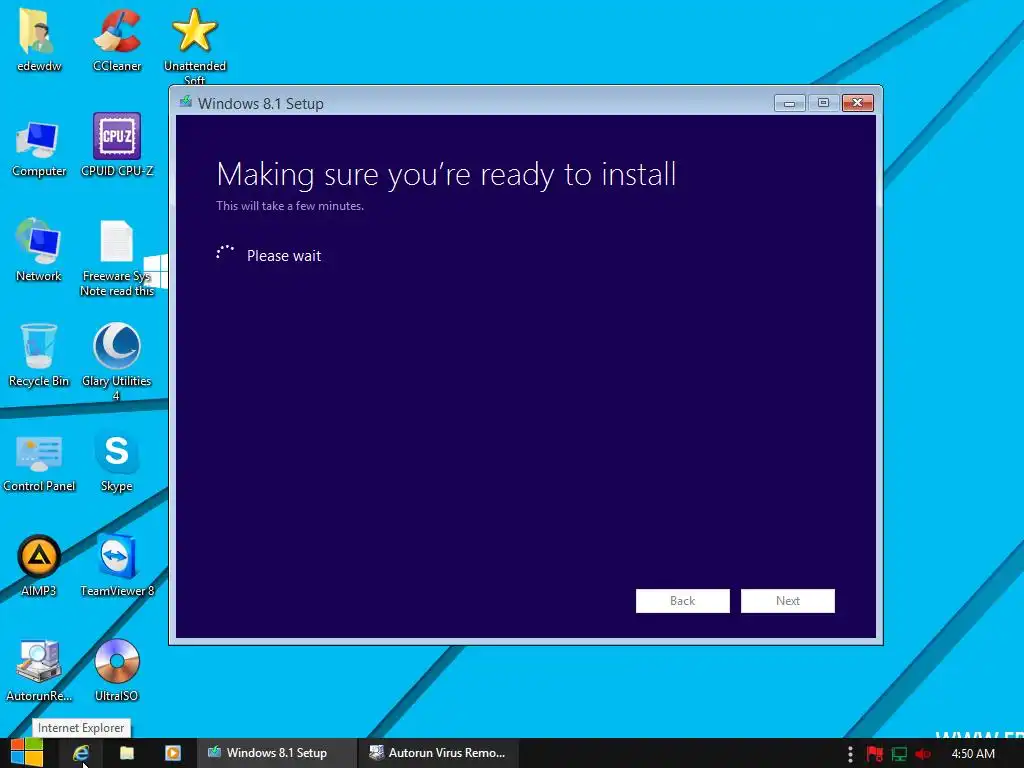Screen dimensions: 1024x768
Task: Minimize the Windows 8.1 Setup window
Action: 790,103
